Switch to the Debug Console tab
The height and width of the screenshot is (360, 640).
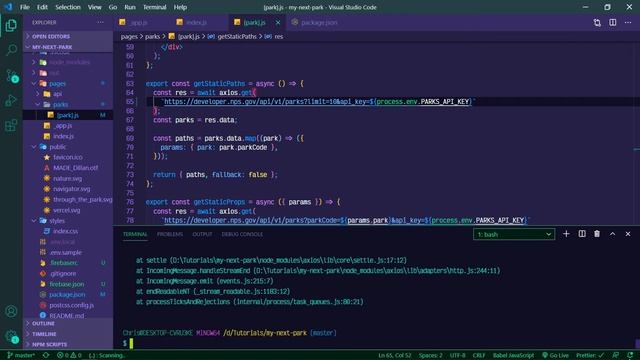242,234
